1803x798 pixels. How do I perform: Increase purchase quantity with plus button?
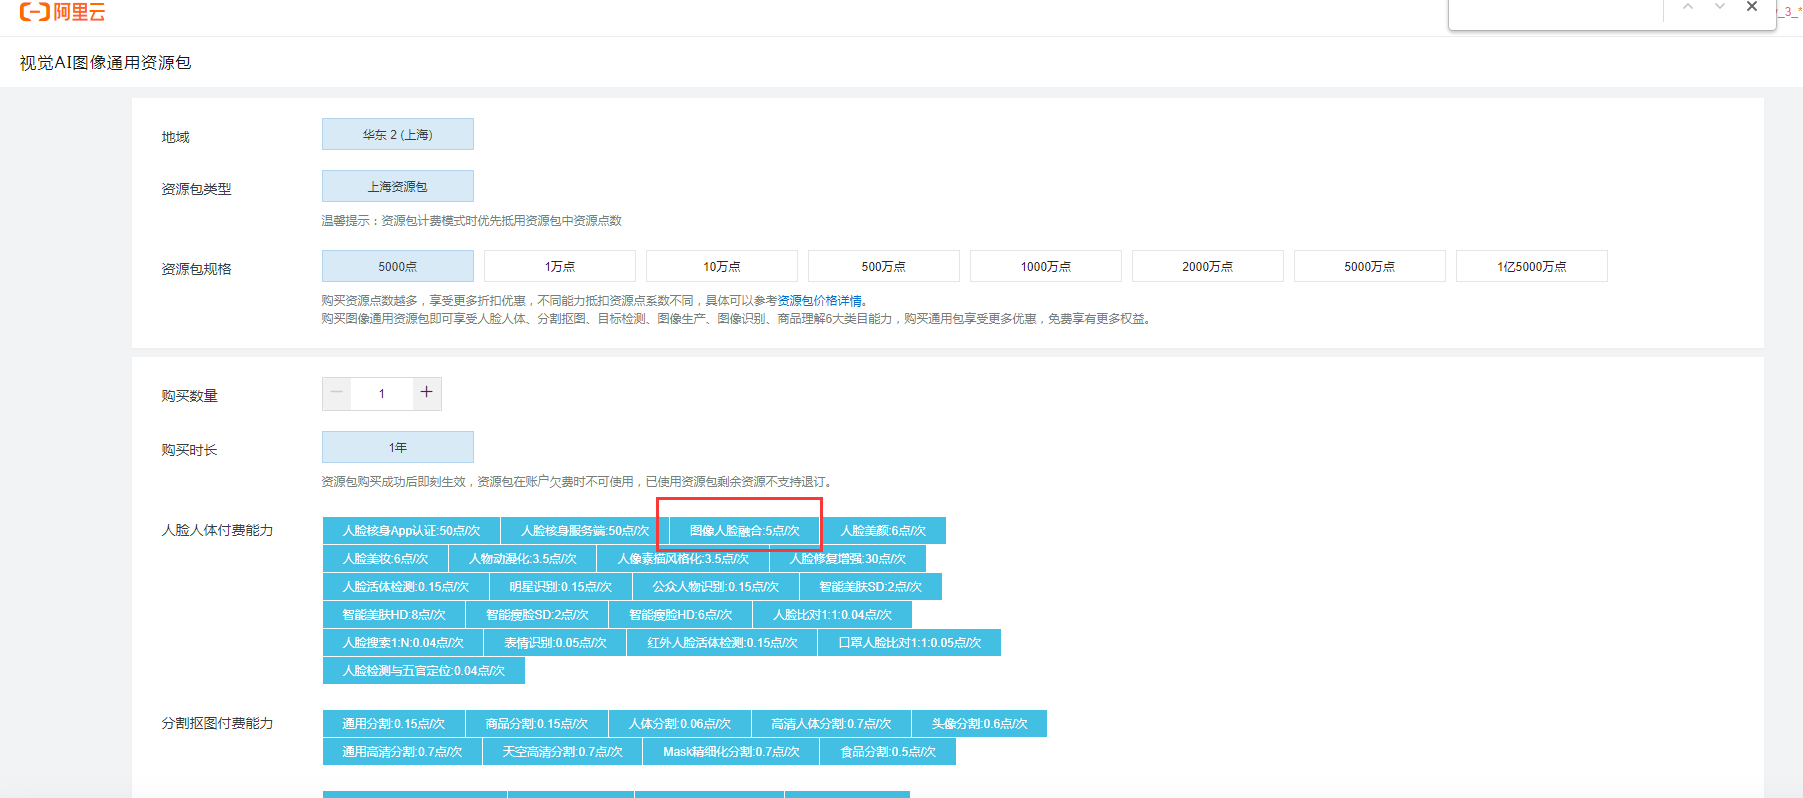pyautogui.click(x=427, y=393)
